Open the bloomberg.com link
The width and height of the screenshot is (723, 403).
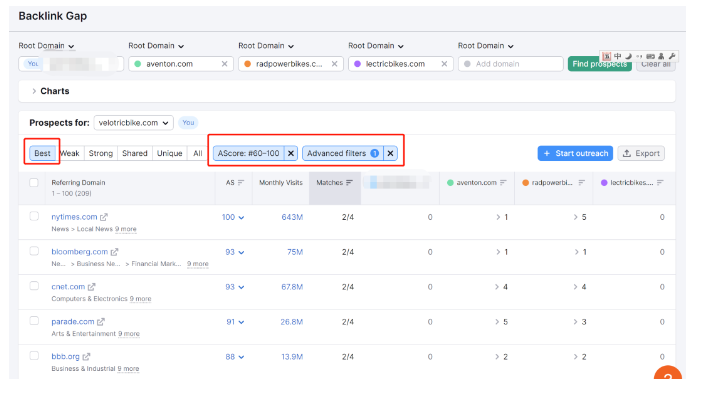pos(79,252)
